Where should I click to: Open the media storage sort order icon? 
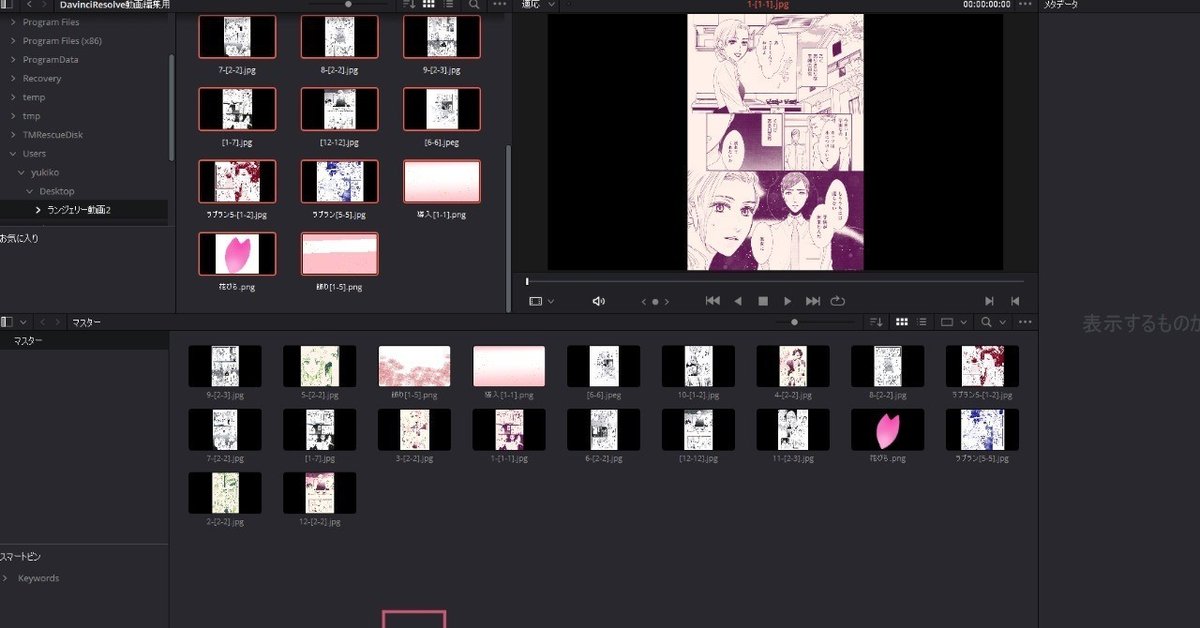coord(409,5)
